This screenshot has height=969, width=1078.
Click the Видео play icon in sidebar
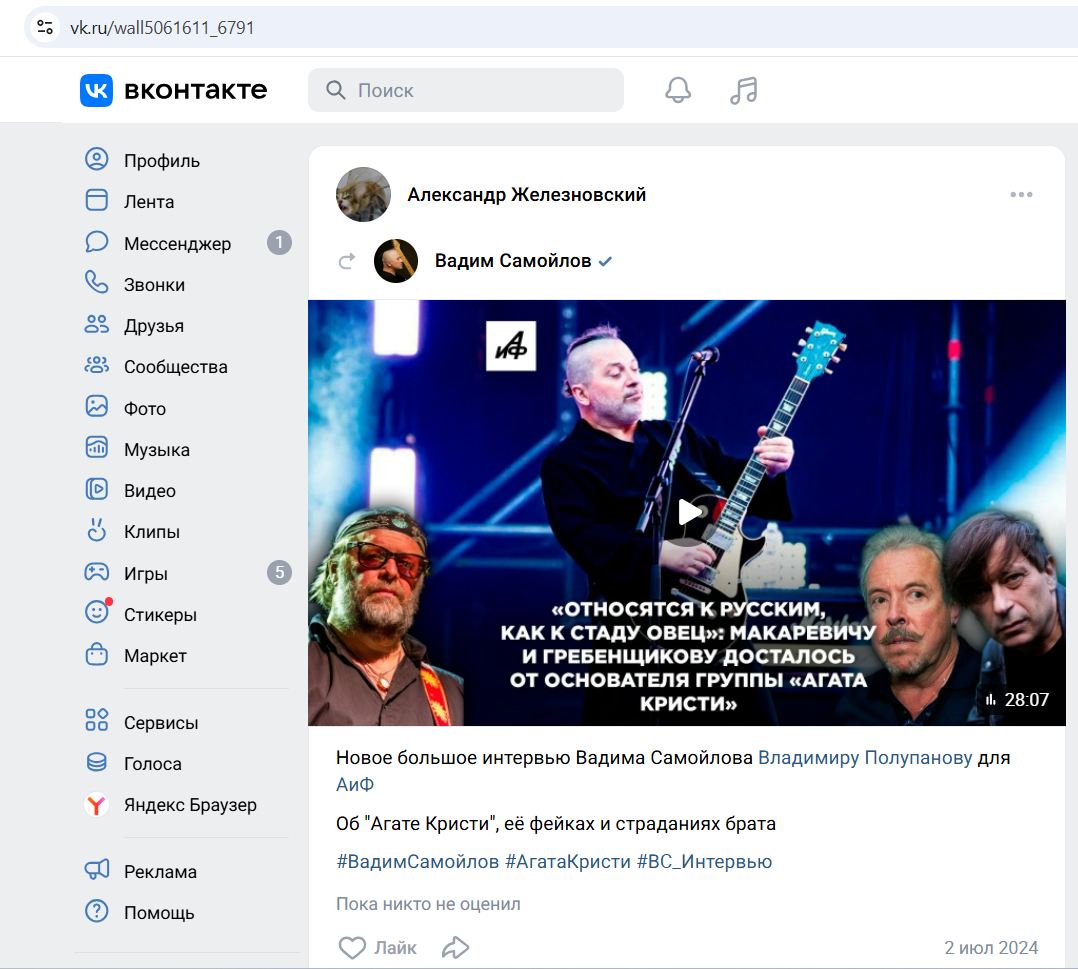[x=97, y=490]
